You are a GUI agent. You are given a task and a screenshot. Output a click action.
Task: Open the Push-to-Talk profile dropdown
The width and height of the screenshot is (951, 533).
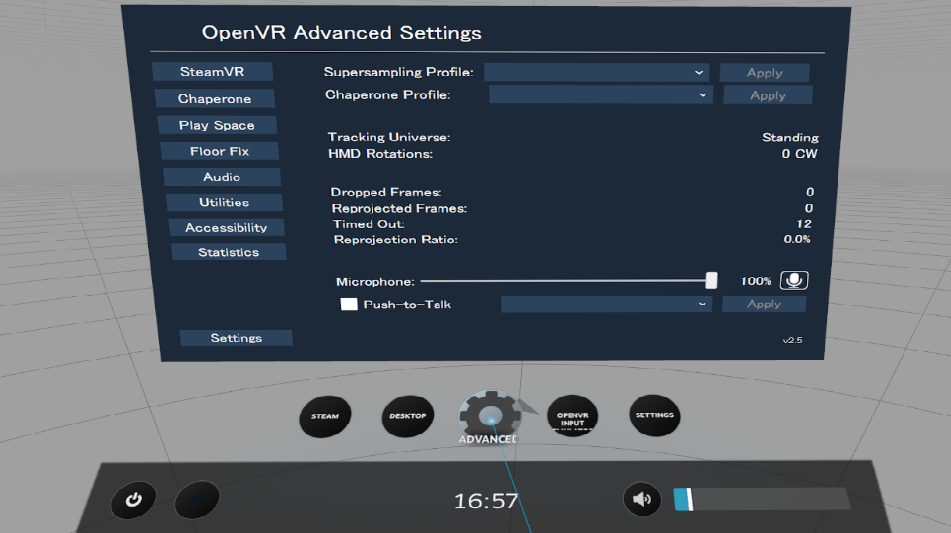(x=606, y=304)
